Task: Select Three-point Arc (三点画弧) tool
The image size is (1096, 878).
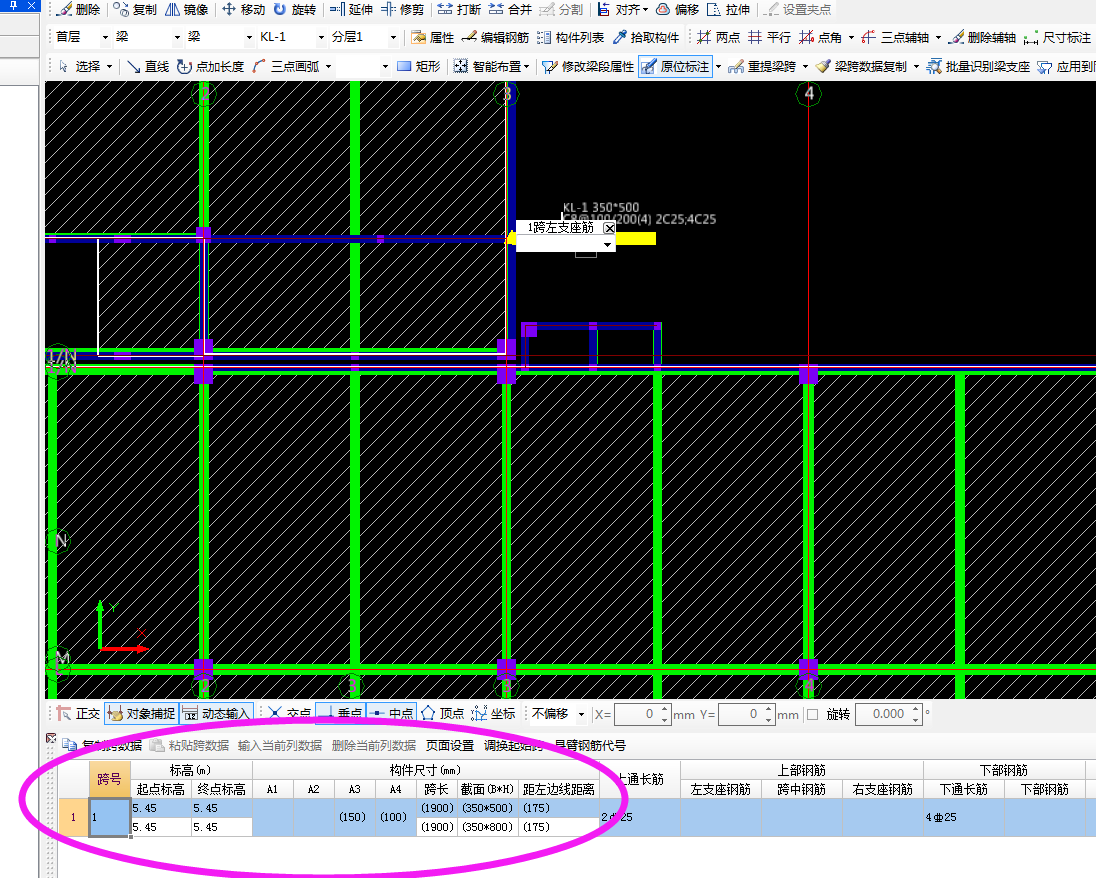Action: tap(287, 66)
